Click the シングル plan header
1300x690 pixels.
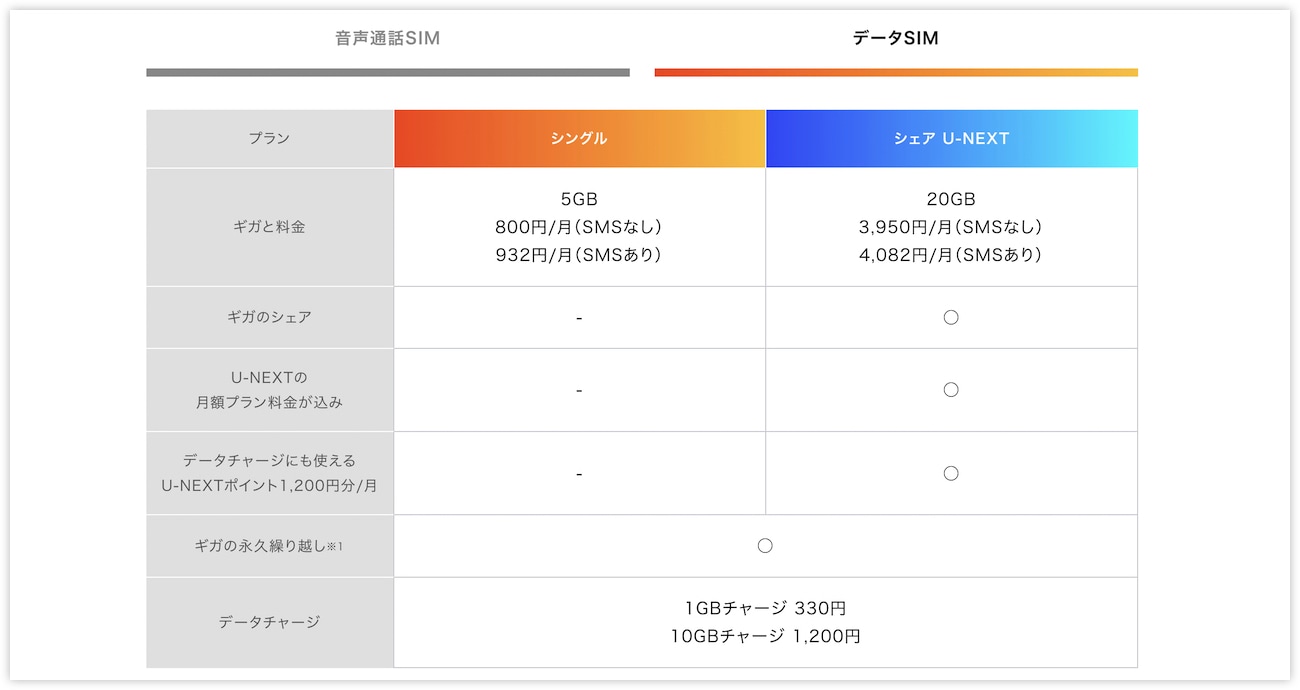(579, 139)
